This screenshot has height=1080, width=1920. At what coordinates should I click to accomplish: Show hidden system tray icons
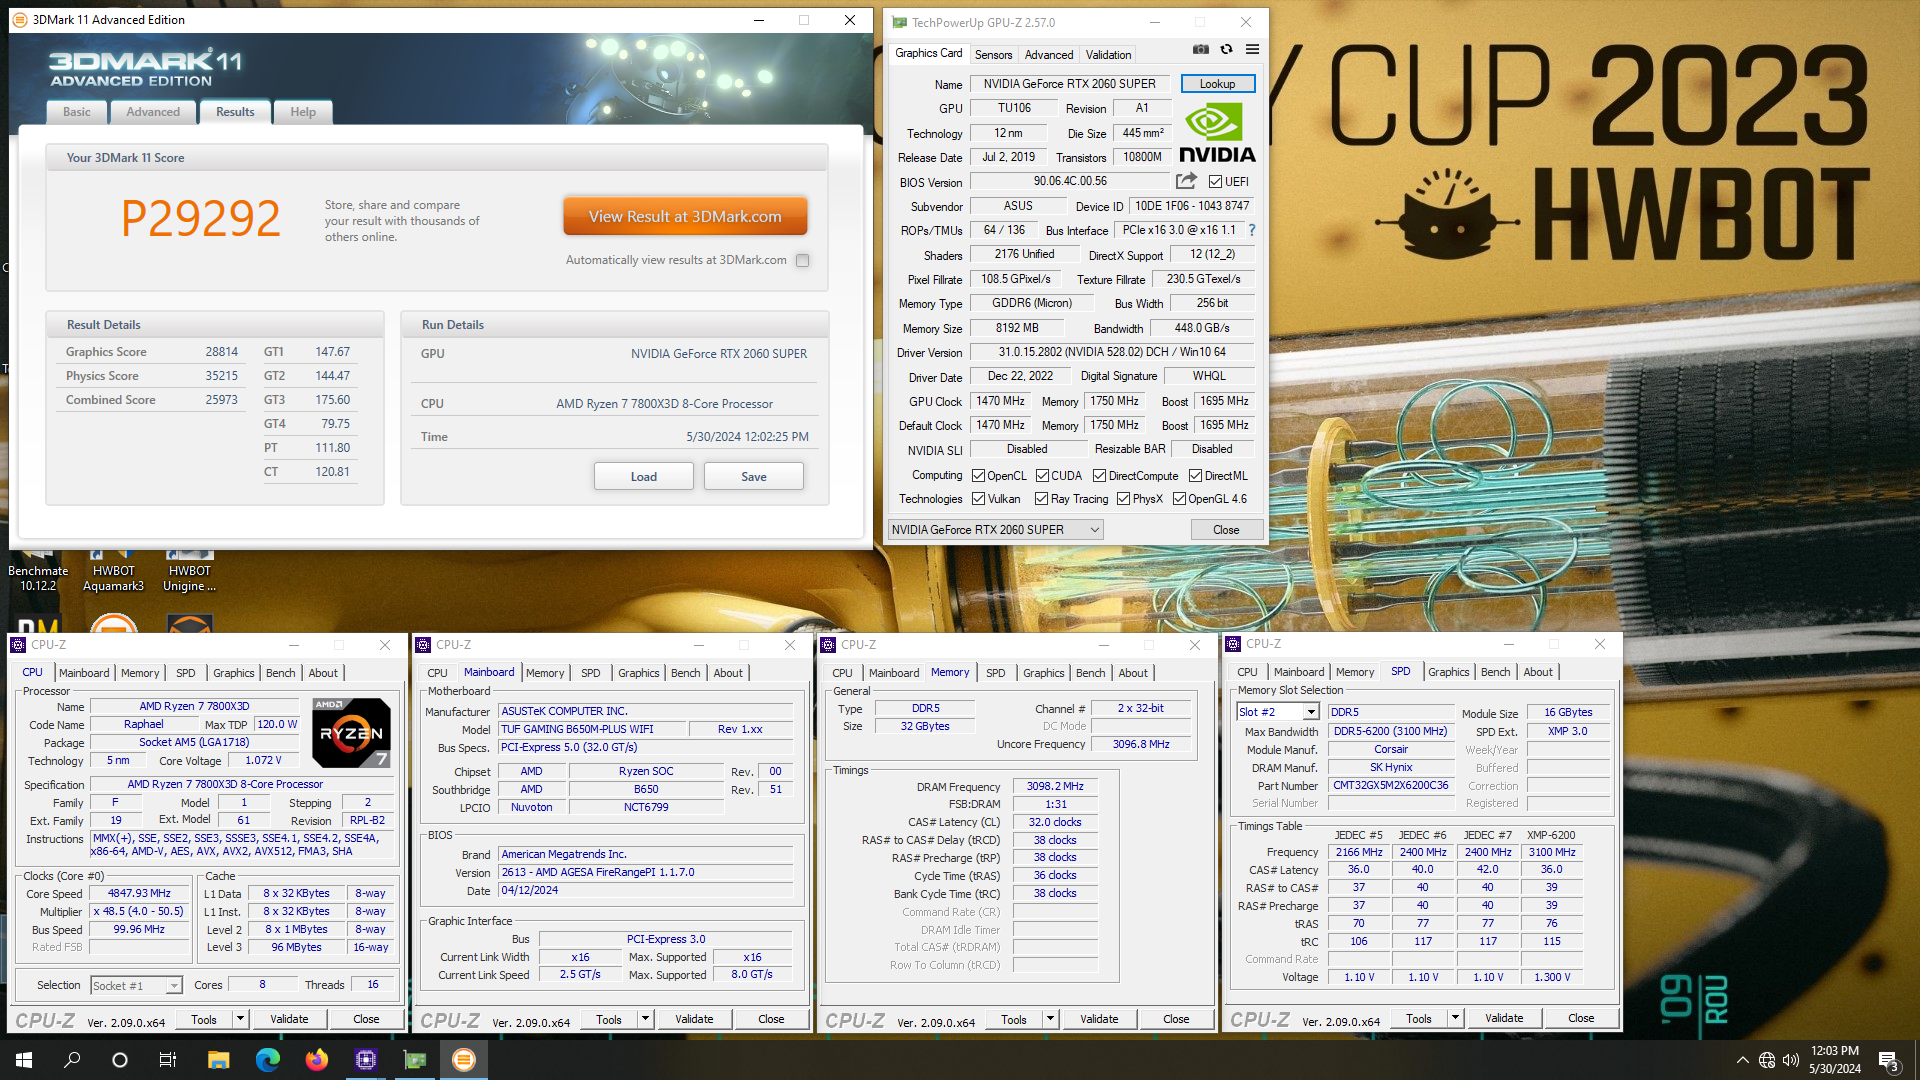pos(1743,1060)
